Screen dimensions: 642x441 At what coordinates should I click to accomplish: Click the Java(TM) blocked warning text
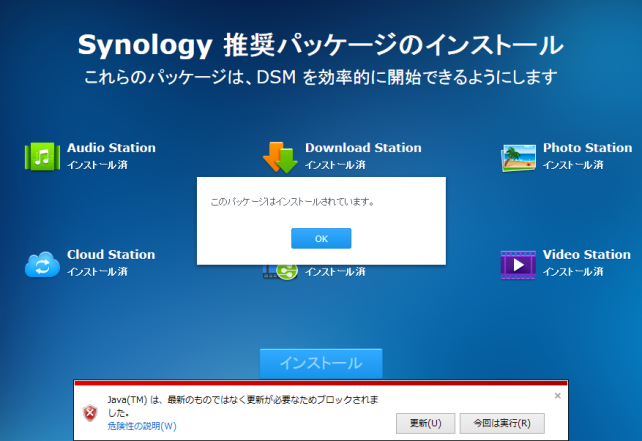pyautogui.click(x=243, y=406)
